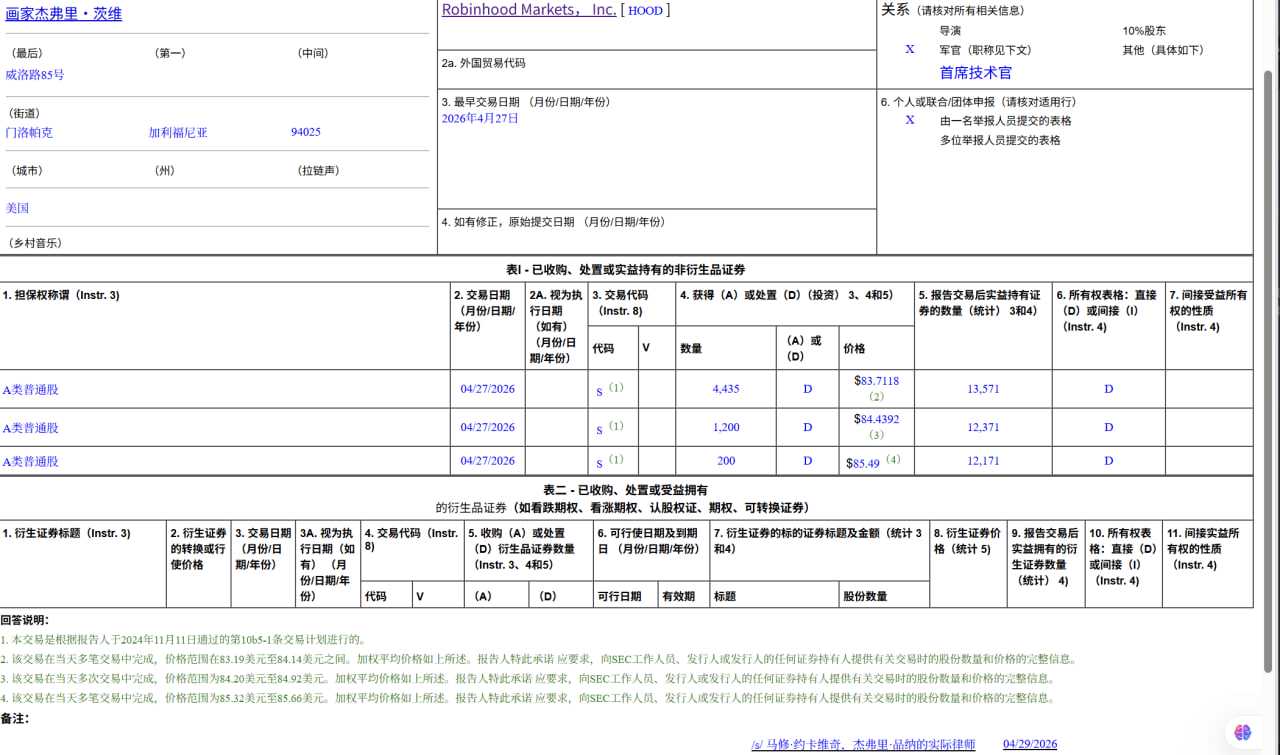Click the 表二 derivative securities table title
Image resolution: width=1280 pixels, height=755 pixels.
(x=625, y=490)
